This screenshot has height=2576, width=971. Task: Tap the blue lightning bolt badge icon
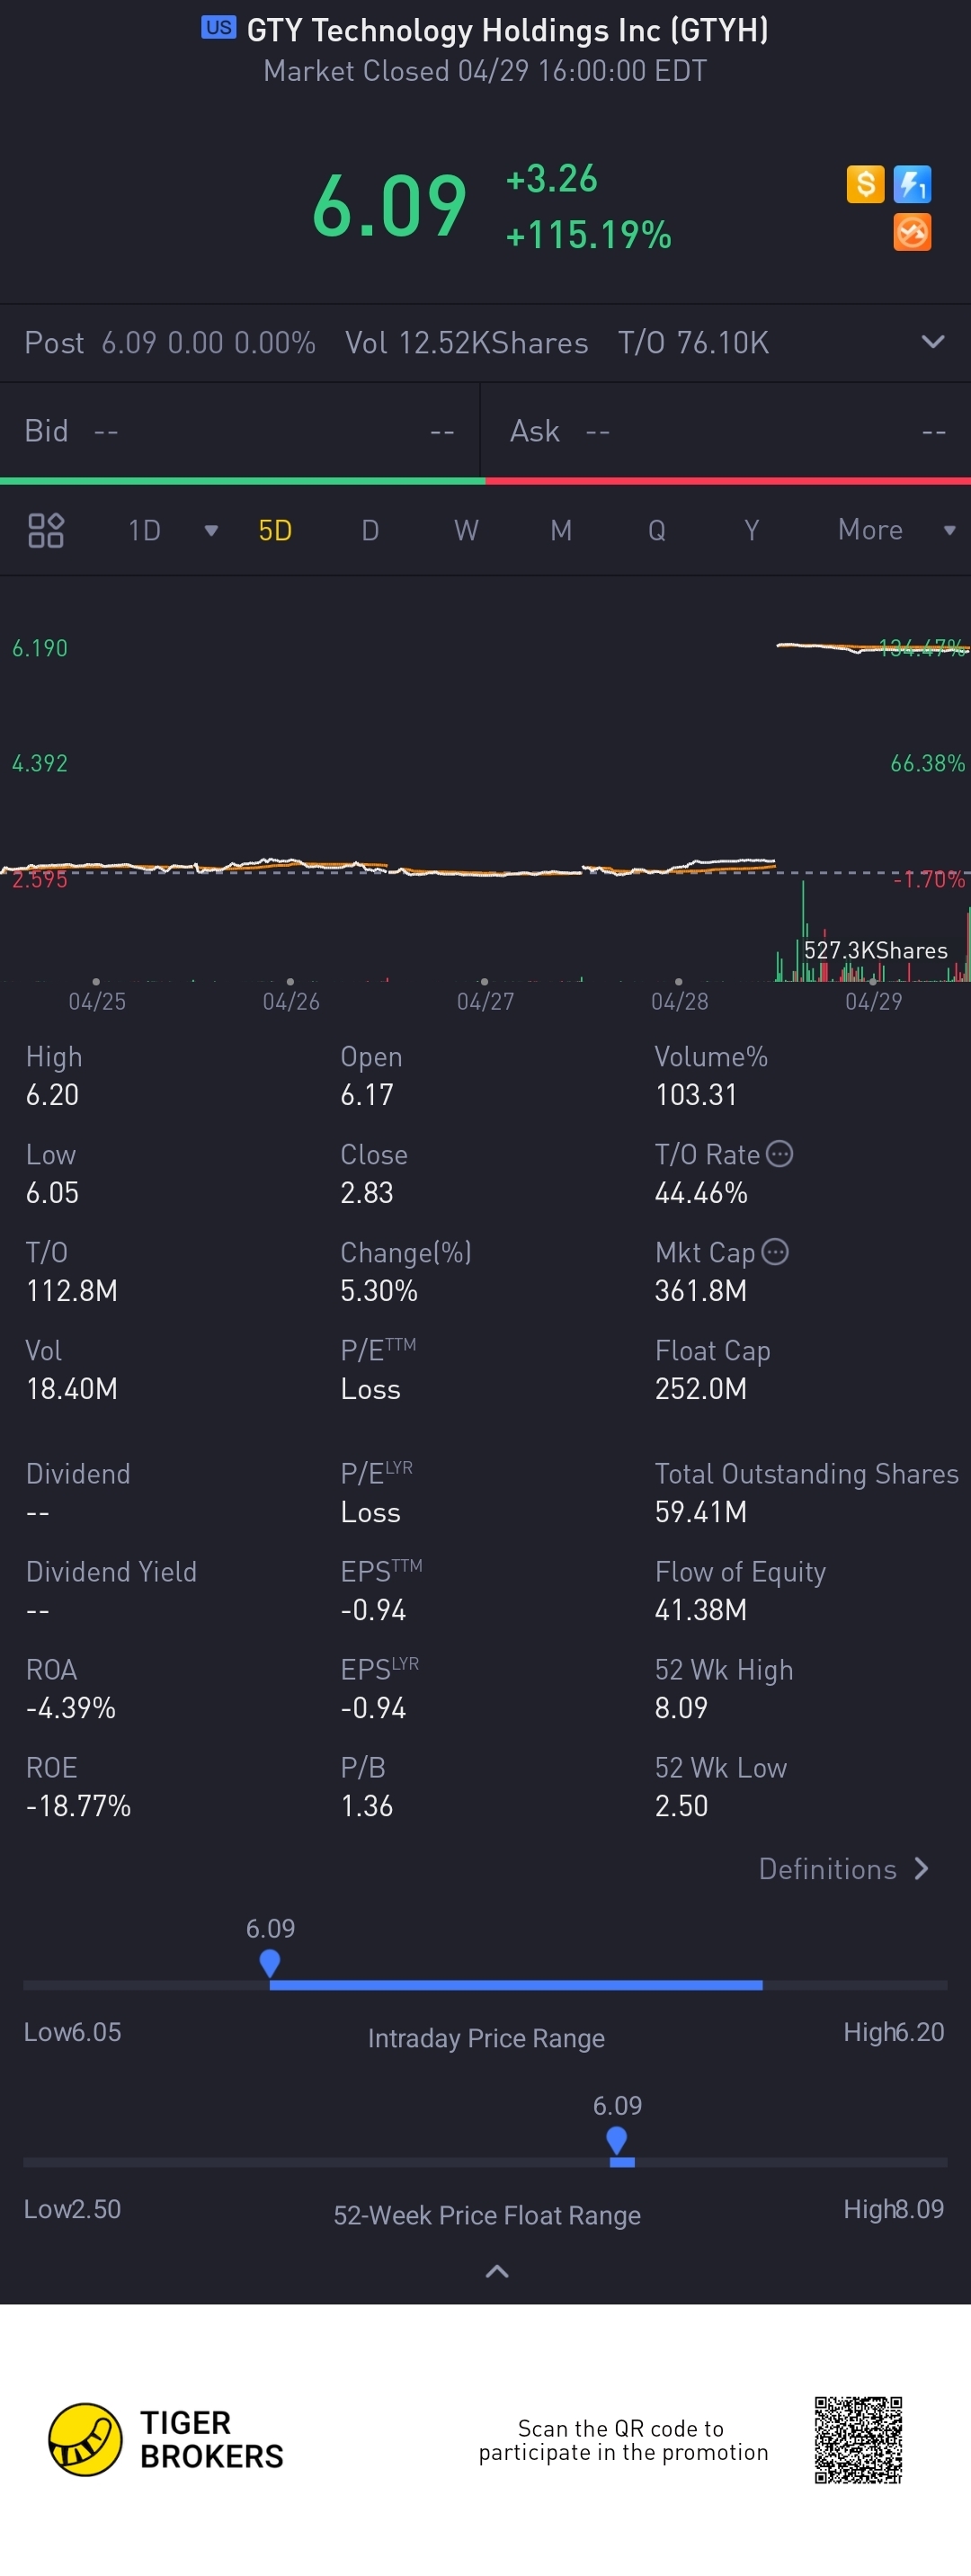click(x=912, y=184)
